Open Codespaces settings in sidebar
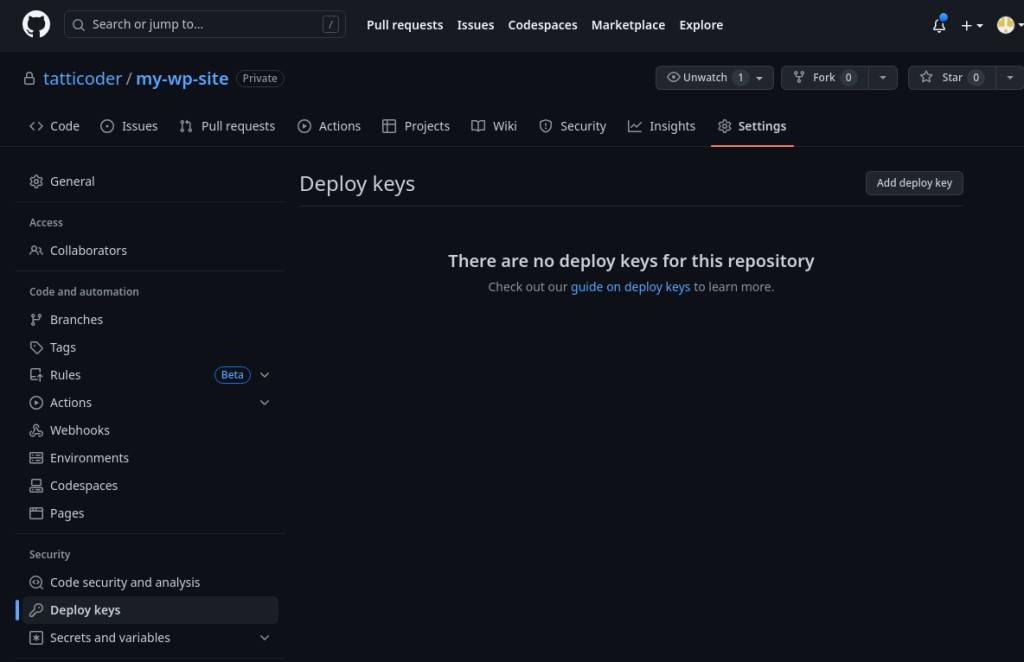1024x662 pixels. click(150, 486)
